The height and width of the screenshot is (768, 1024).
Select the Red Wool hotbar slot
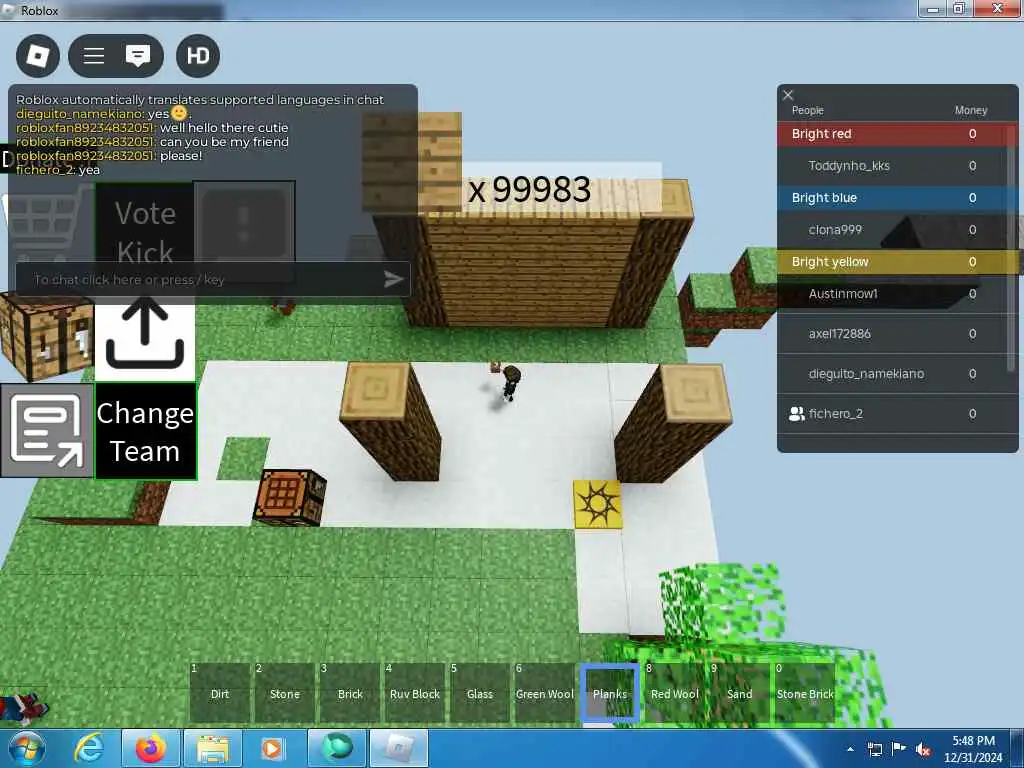[675, 693]
